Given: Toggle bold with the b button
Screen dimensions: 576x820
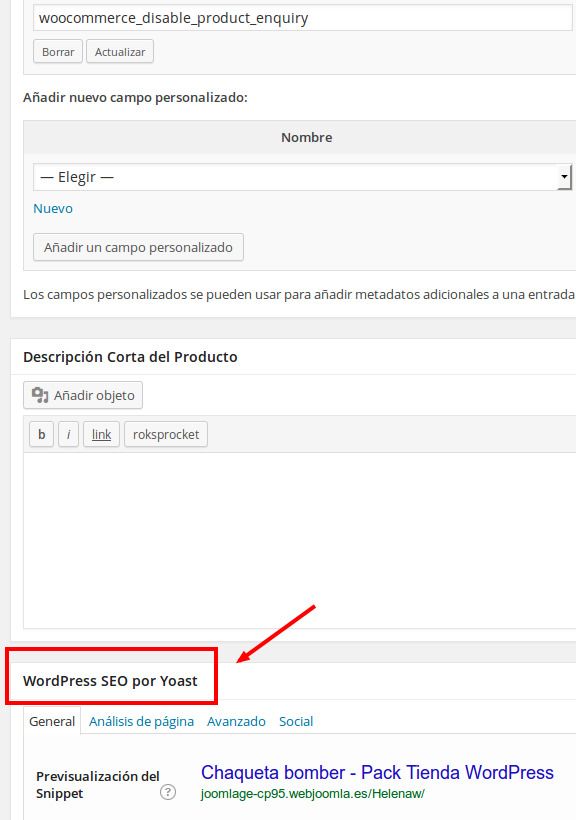Looking at the screenshot, I should (x=41, y=435).
